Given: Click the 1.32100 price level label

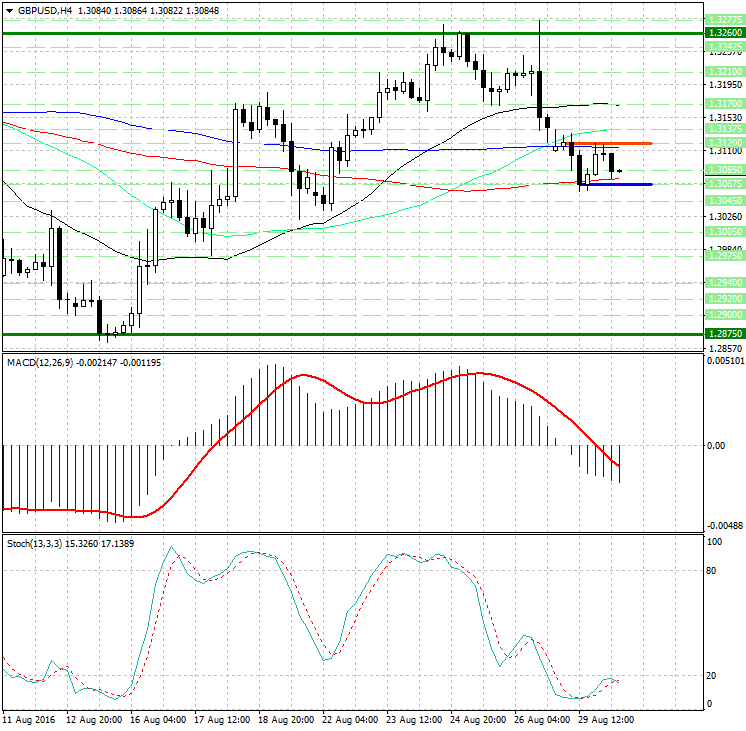Looking at the screenshot, I should coord(723,72).
